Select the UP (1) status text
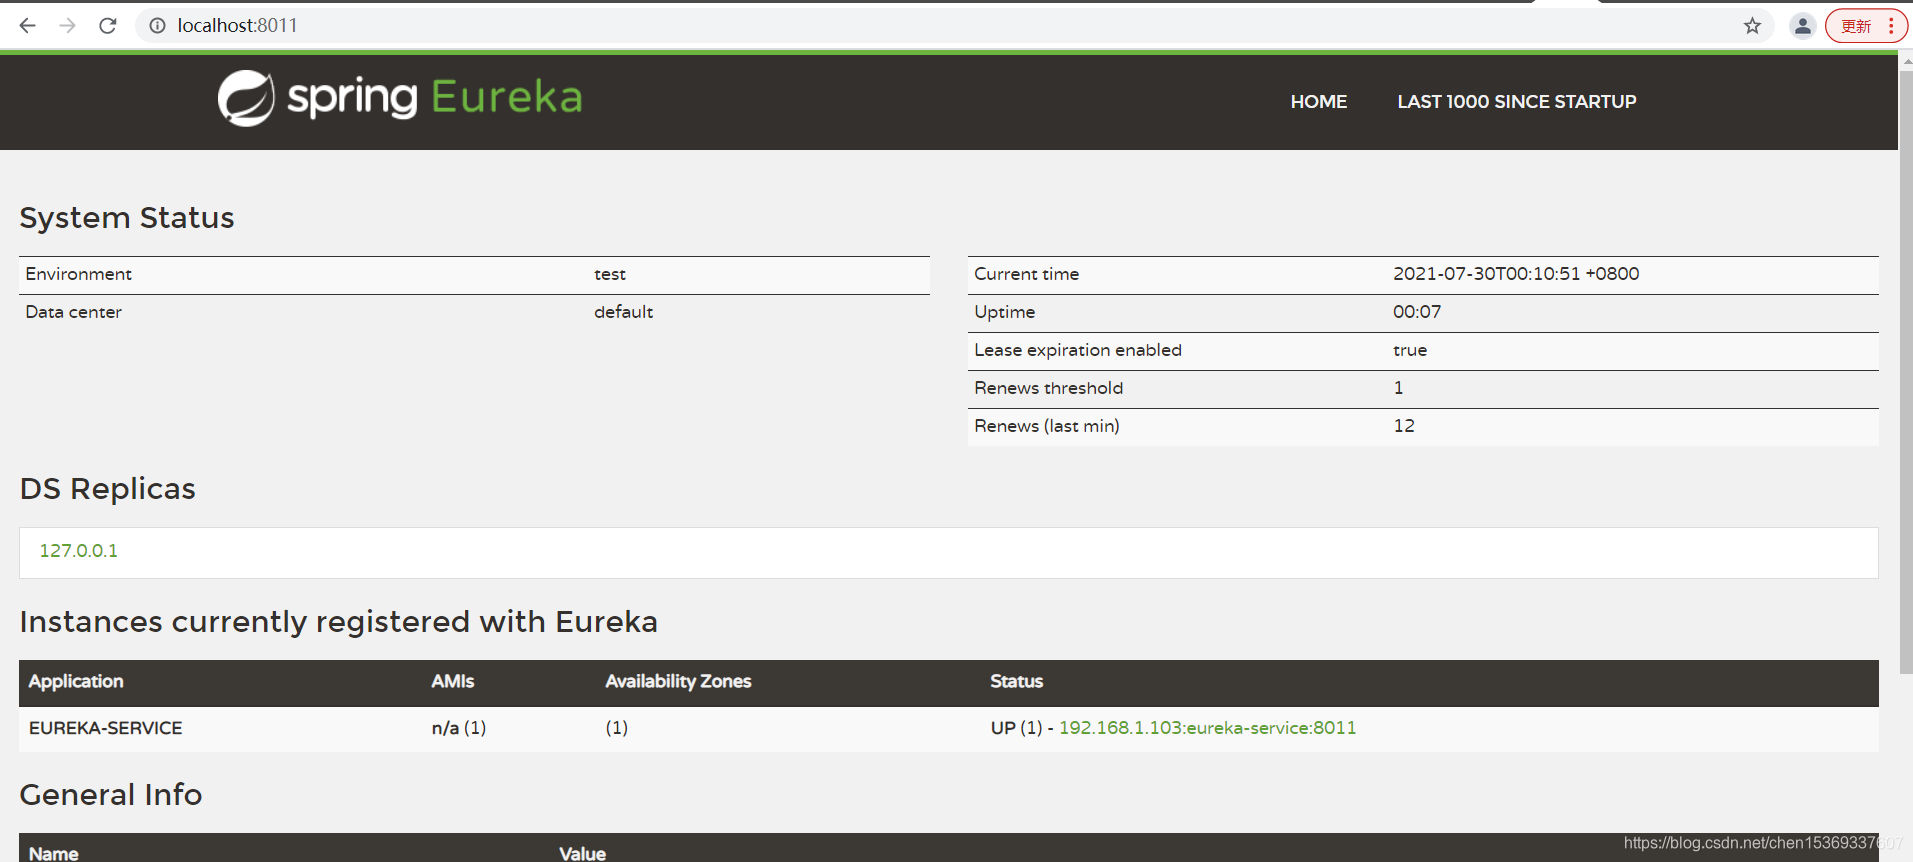This screenshot has height=862, width=1913. [1016, 728]
